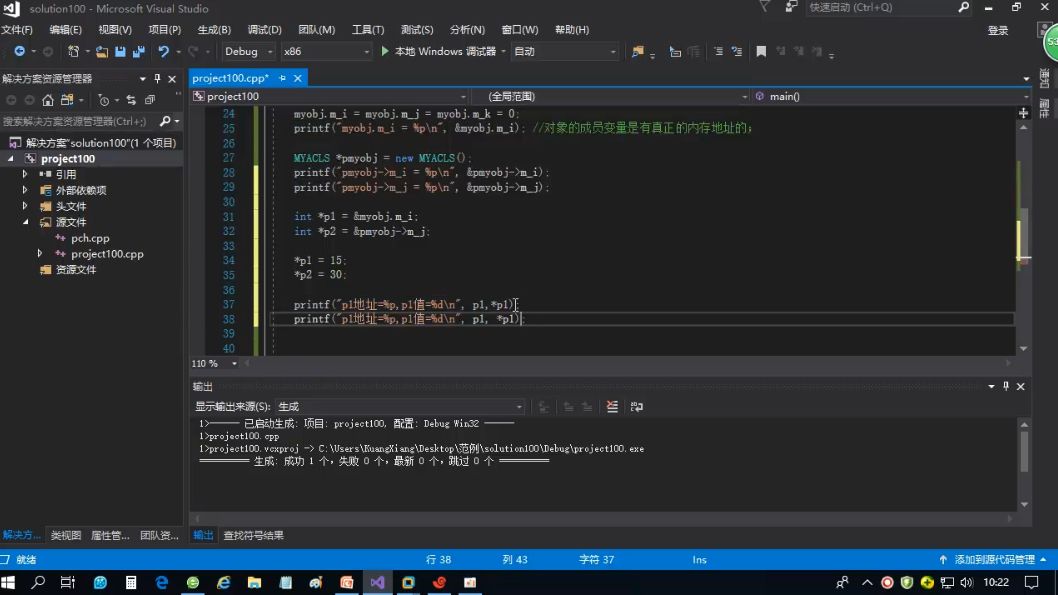Viewport: 1058px width, 595px height.
Task: Collapse All in Solution Explorer toolbar
Action: tap(150, 100)
